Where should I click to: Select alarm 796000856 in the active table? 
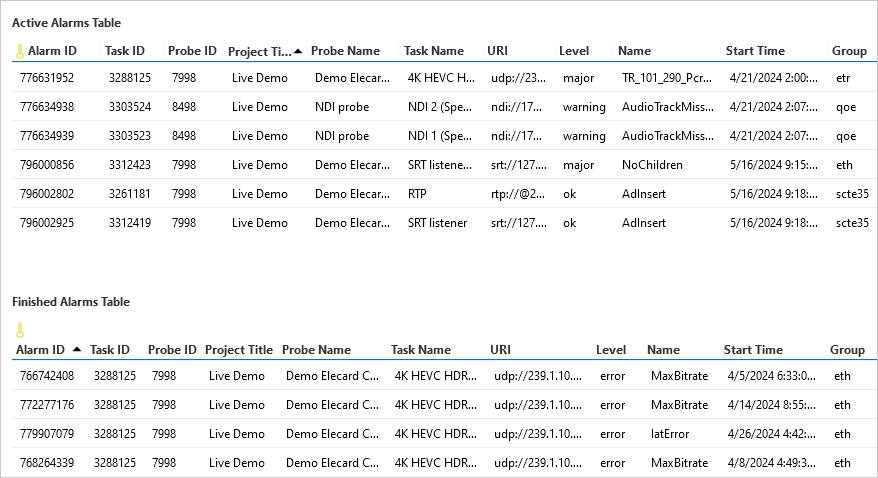(47, 165)
